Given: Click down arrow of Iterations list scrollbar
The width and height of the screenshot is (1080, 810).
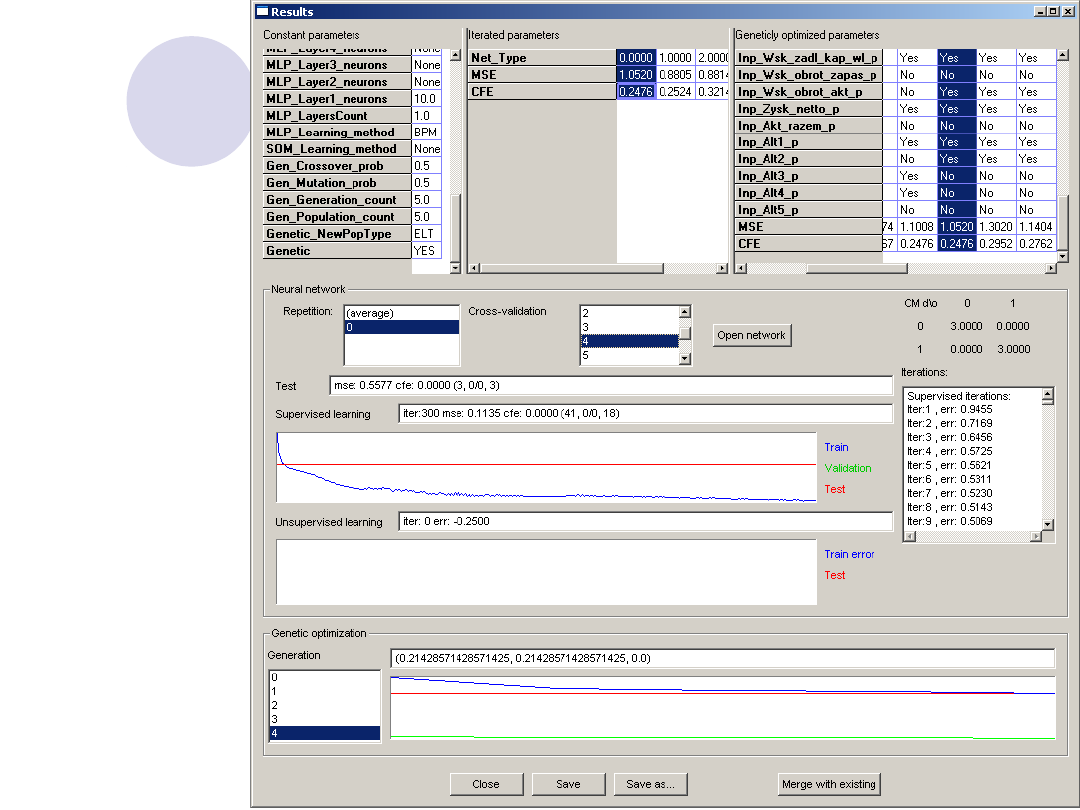Looking at the screenshot, I should (x=1047, y=524).
